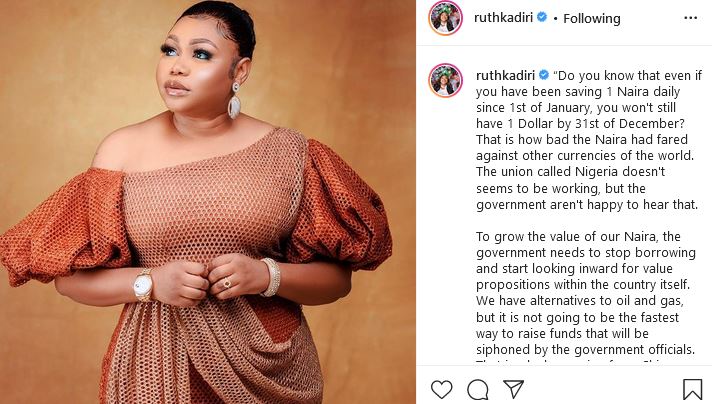This screenshot has height=404, width=712.
Task: Open the bold ruthkadiri username in the caption
Action: click(x=505, y=75)
